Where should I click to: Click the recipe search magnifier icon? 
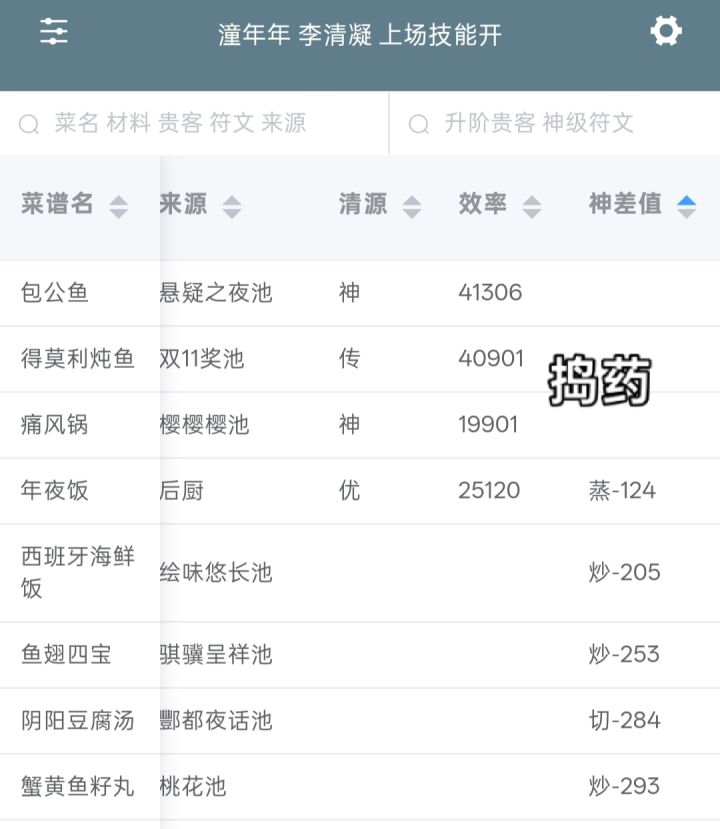tap(29, 124)
